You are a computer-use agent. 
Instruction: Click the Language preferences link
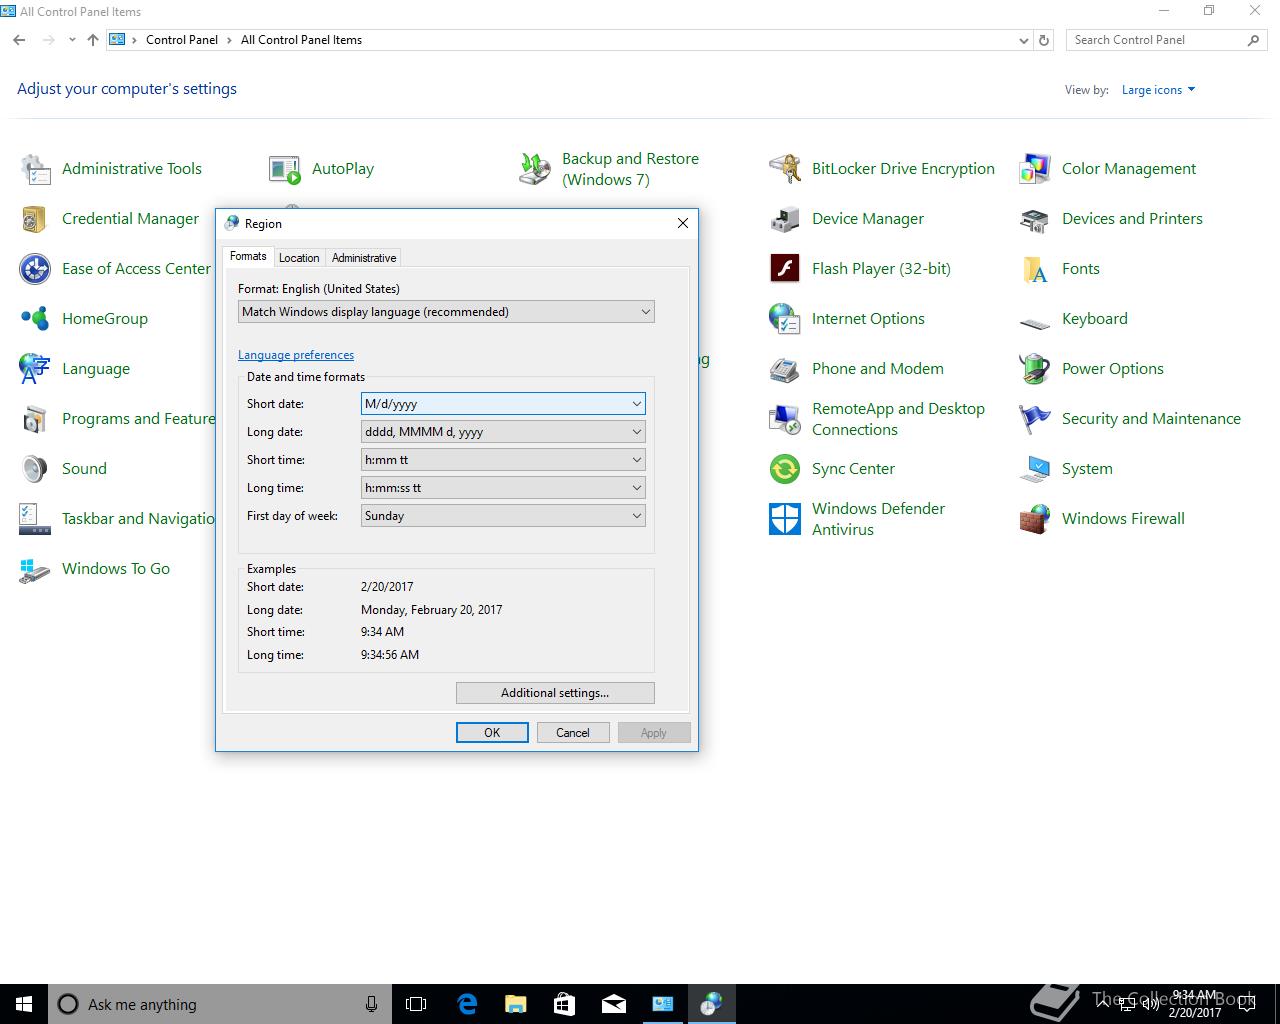pyautogui.click(x=296, y=355)
